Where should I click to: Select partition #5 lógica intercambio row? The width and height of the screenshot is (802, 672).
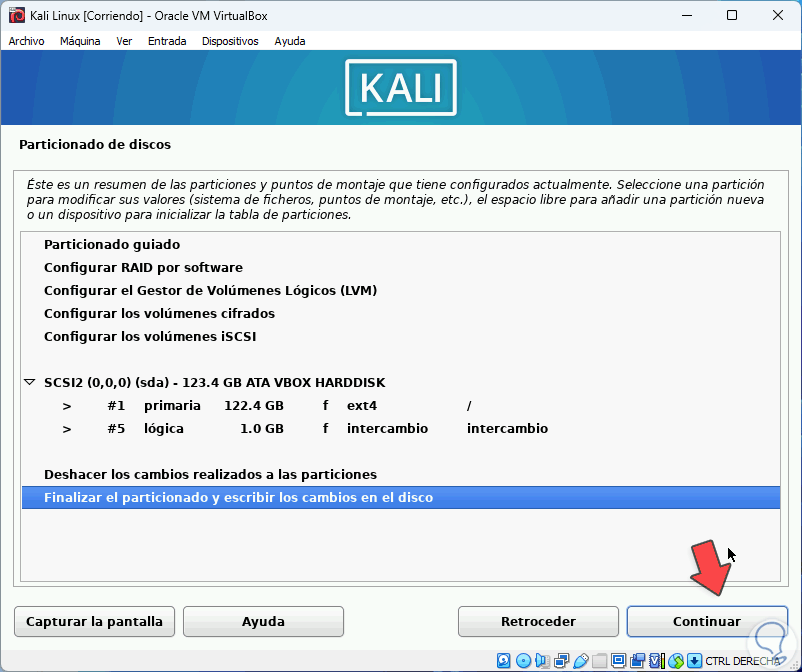coord(401,429)
